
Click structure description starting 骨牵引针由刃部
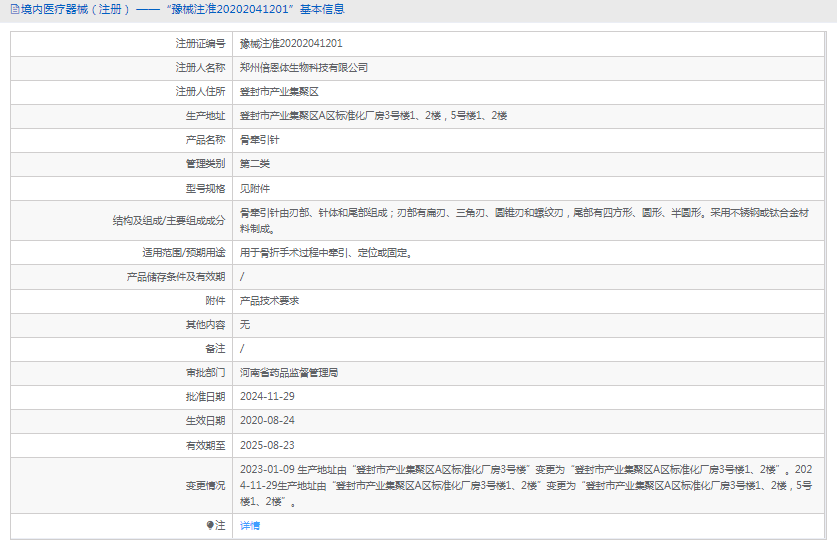click(524, 220)
